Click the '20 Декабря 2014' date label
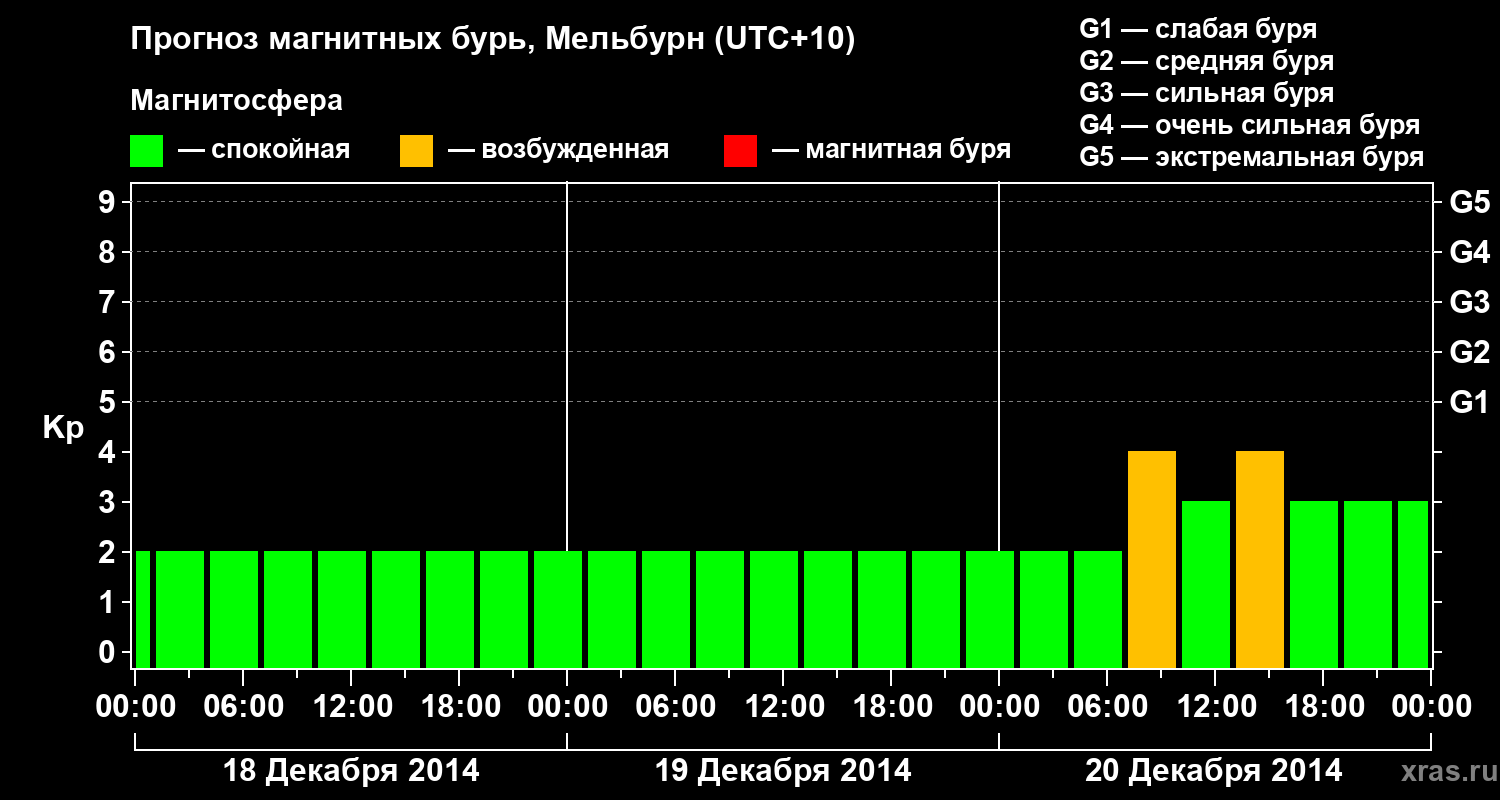The width and height of the screenshot is (1500, 800). [1214, 771]
